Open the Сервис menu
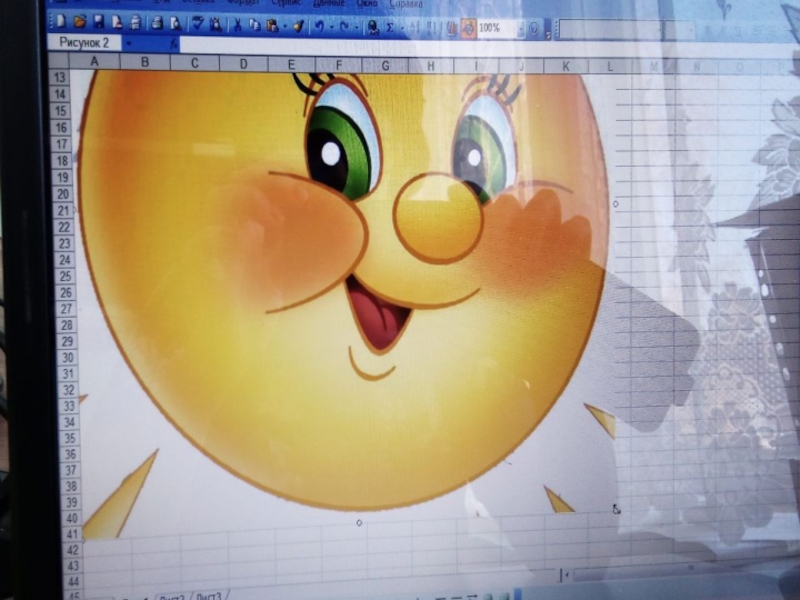This screenshot has height=600, width=800. pyautogui.click(x=286, y=3)
